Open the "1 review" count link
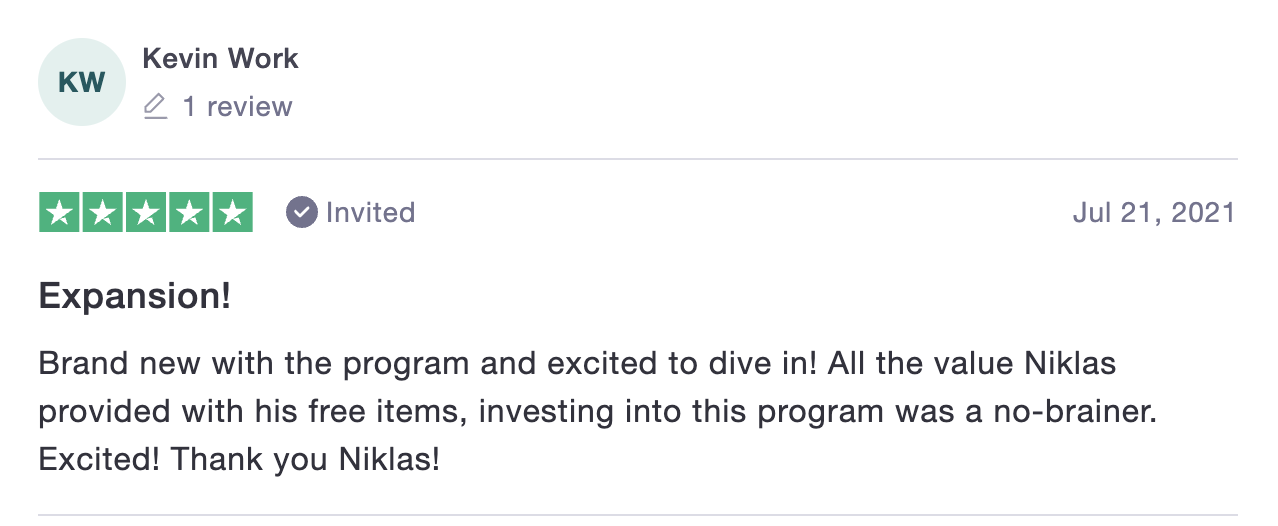Viewport: 1278px width, 526px height. (237, 107)
